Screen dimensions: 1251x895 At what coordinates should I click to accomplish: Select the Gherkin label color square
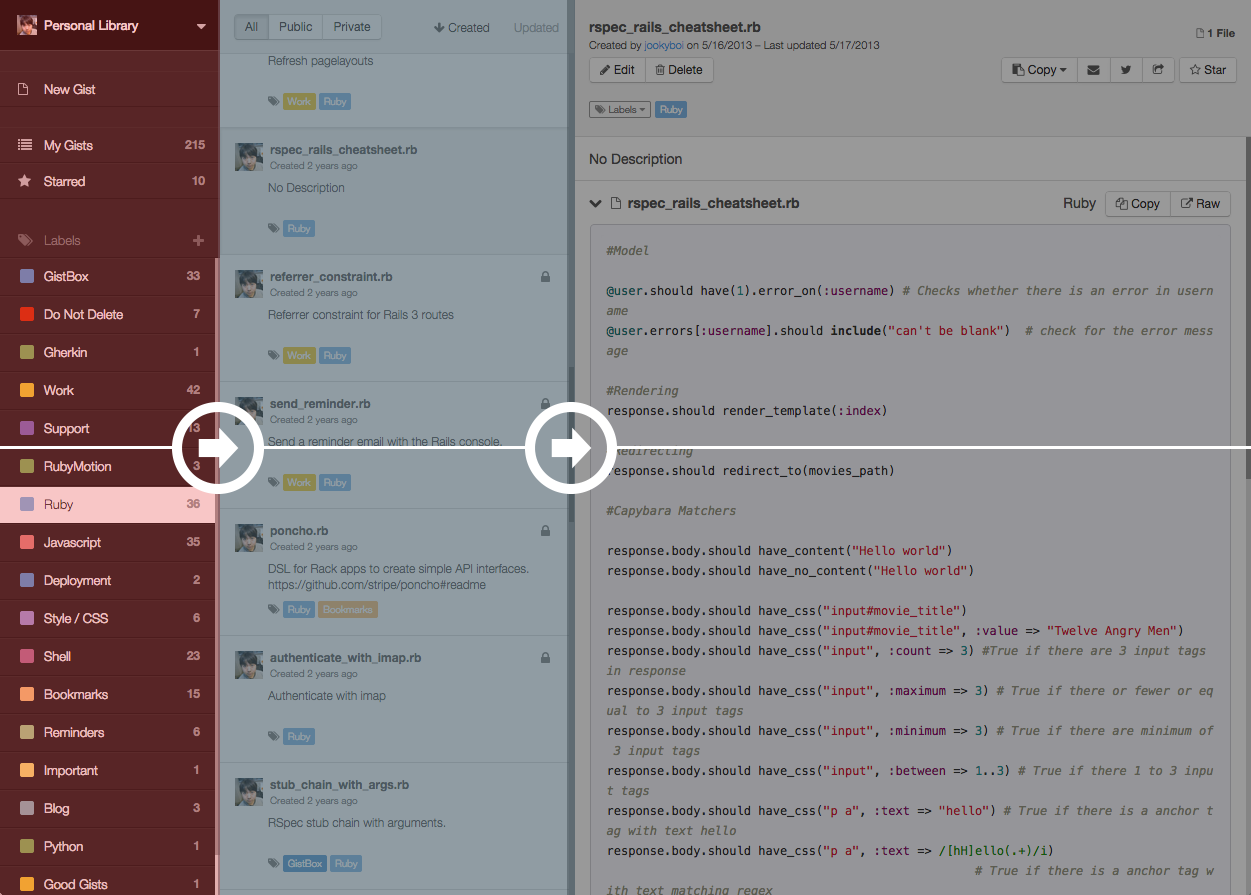(x=26, y=352)
